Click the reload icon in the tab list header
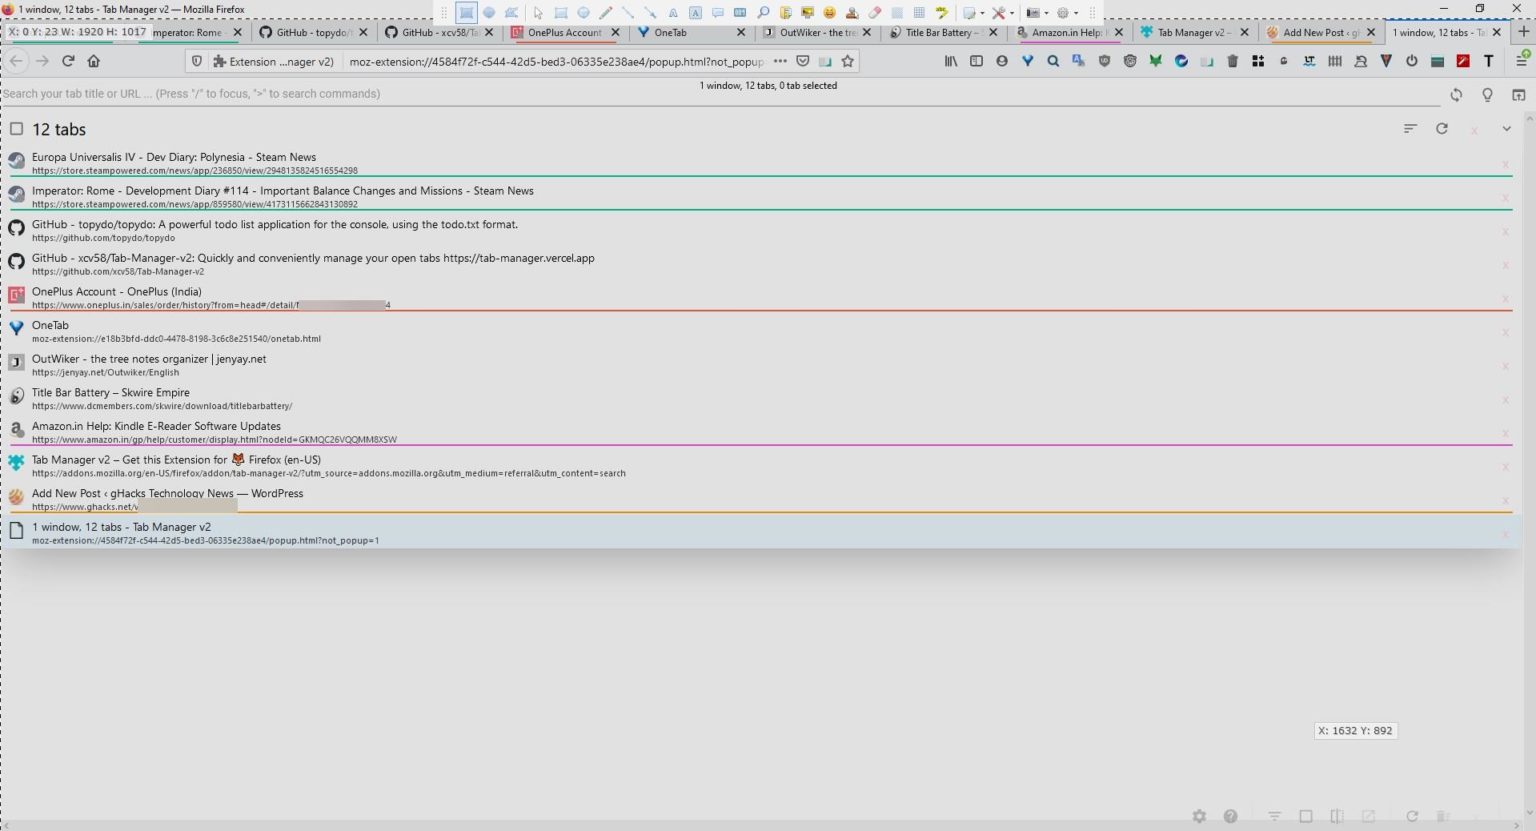The height and width of the screenshot is (831, 1536). [1442, 128]
